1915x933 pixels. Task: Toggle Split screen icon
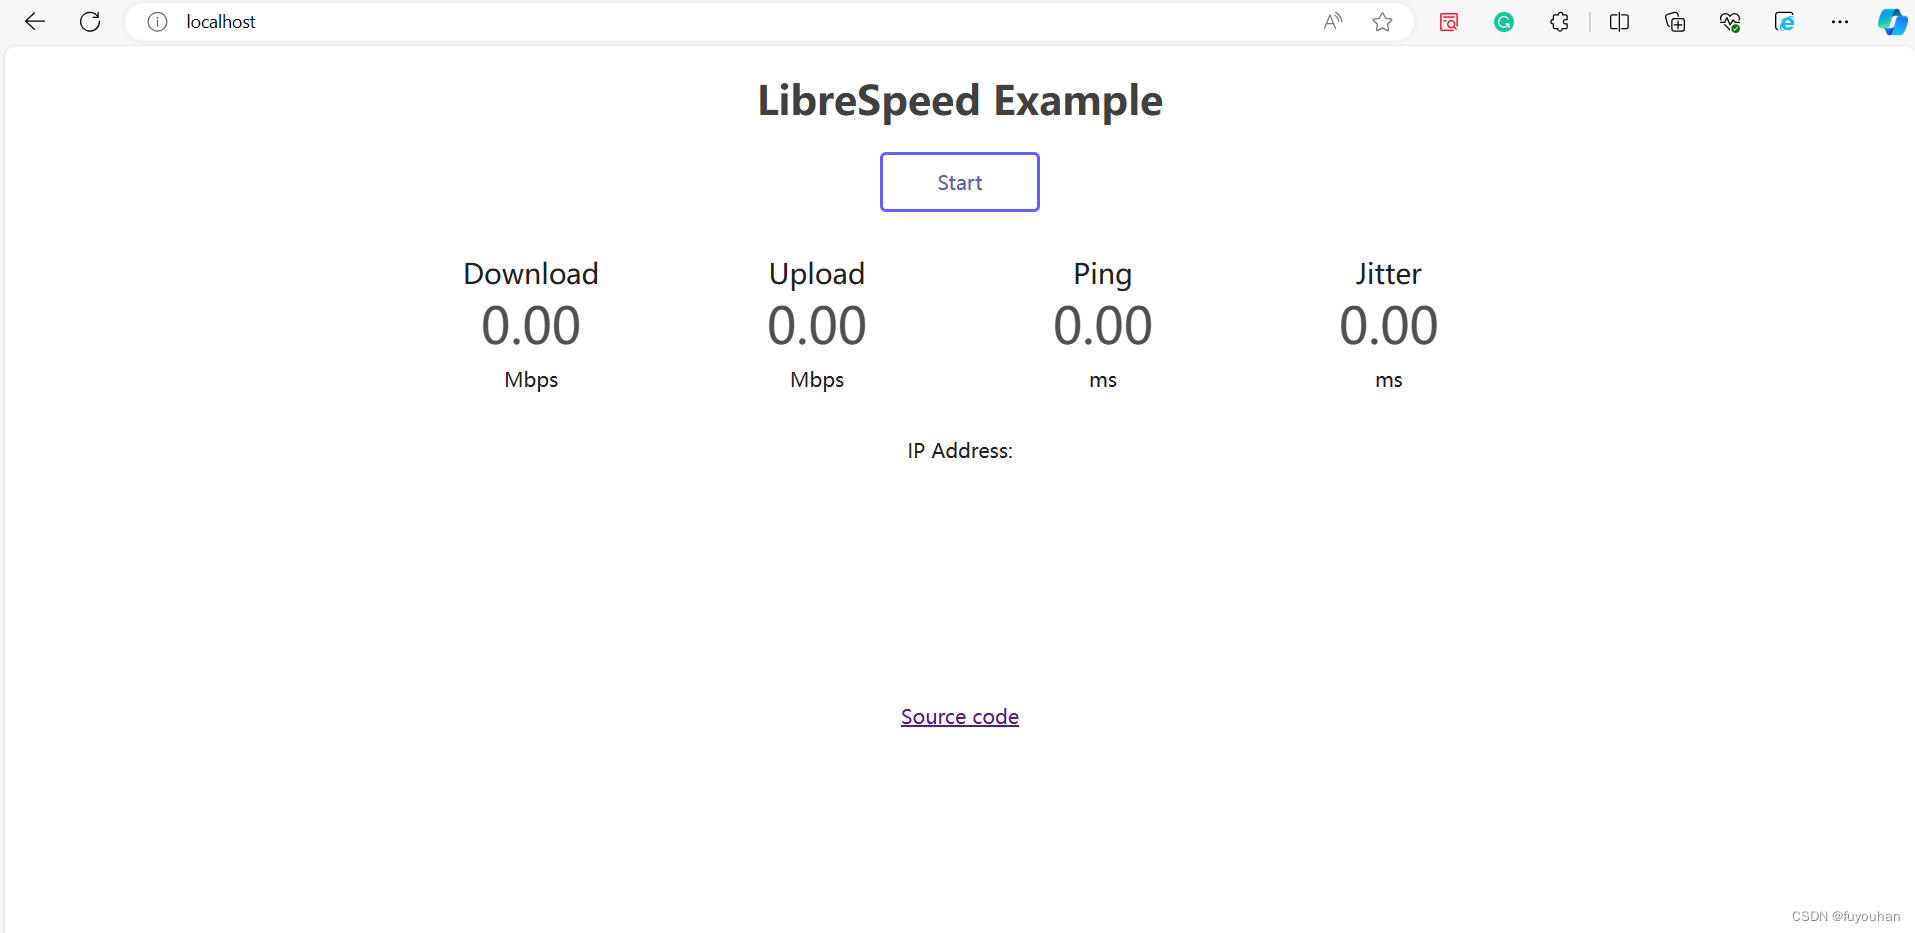(1620, 22)
